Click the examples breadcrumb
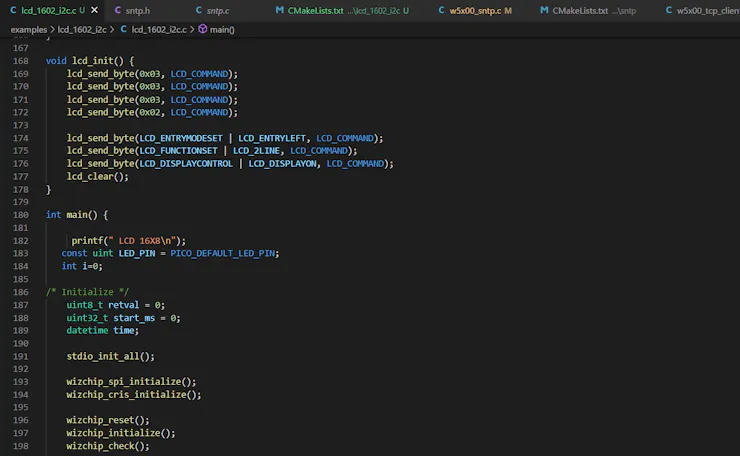 click(29, 29)
